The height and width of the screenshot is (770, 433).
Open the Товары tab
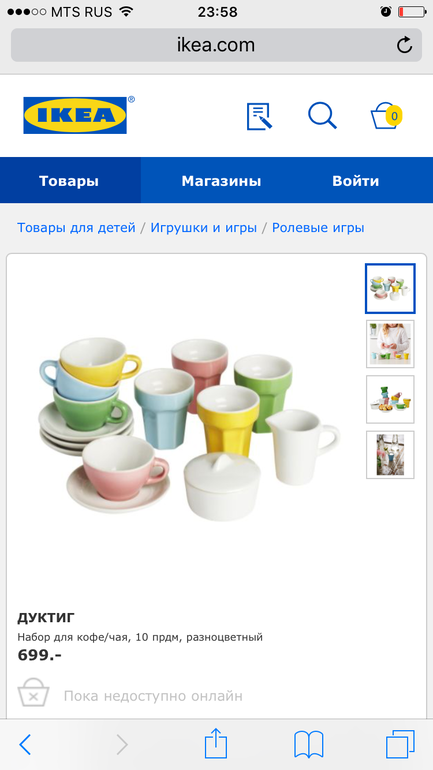click(69, 181)
